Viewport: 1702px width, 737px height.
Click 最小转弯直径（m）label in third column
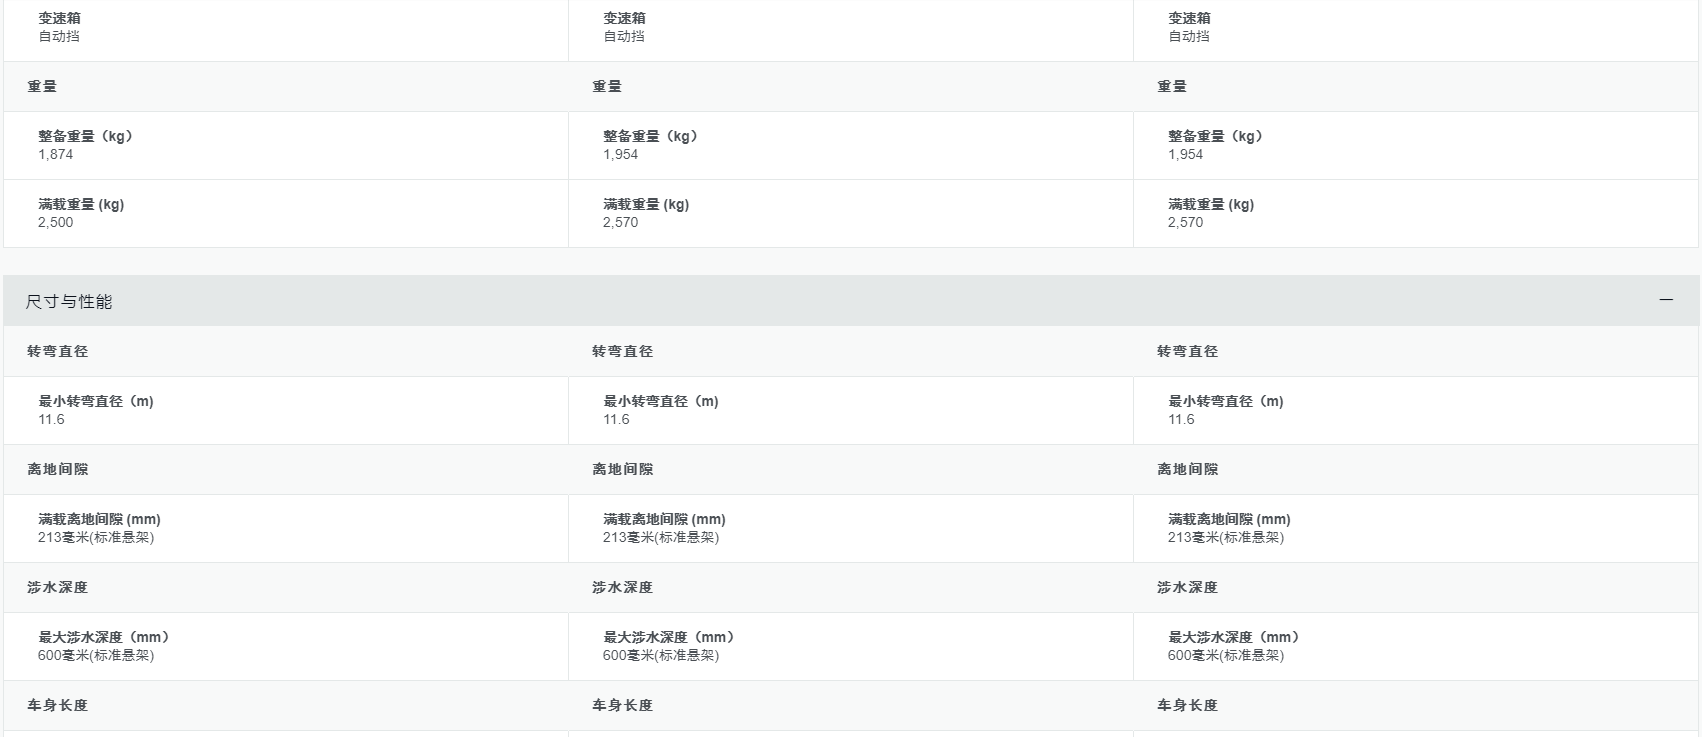click(1226, 401)
